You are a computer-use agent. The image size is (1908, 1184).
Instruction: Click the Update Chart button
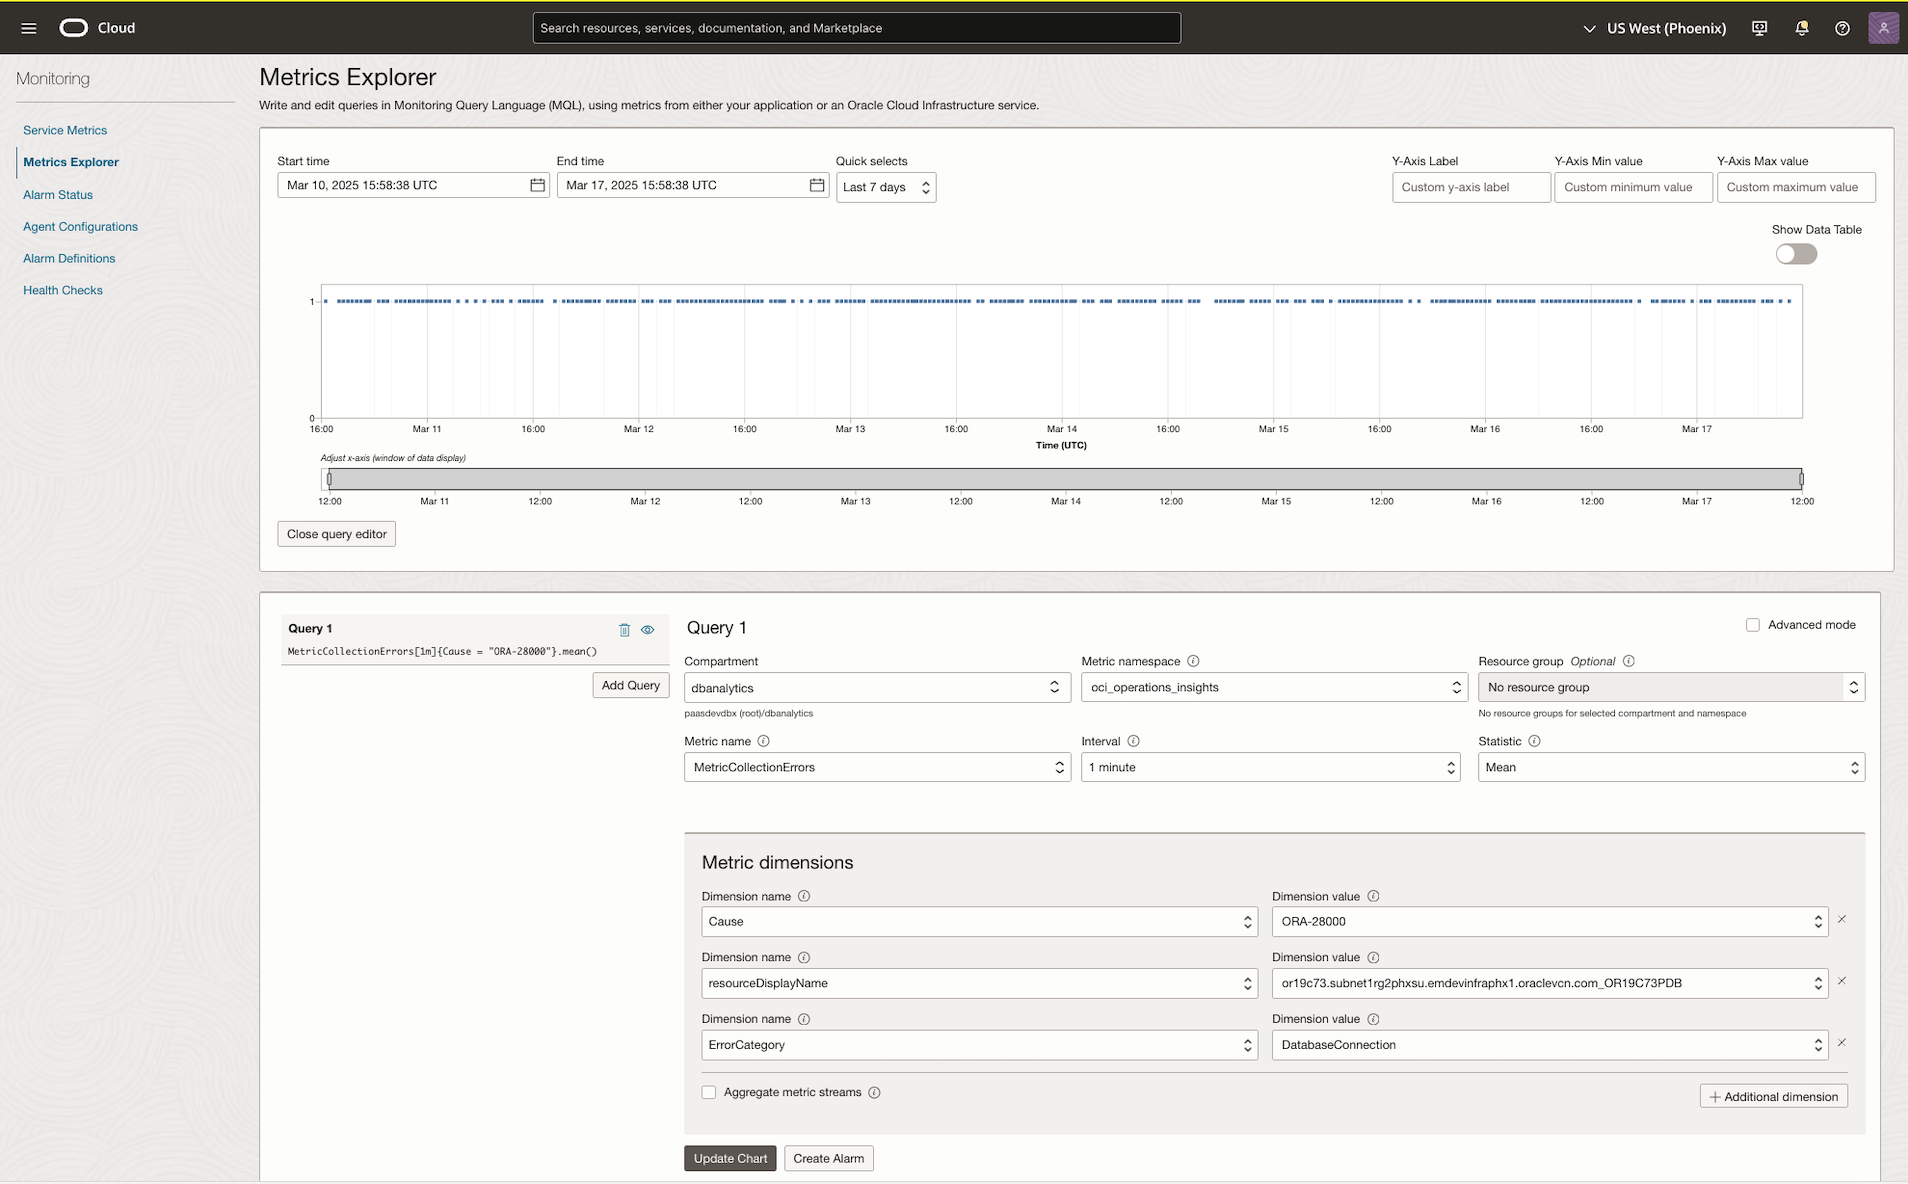pyautogui.click(x=730, y=1158)
